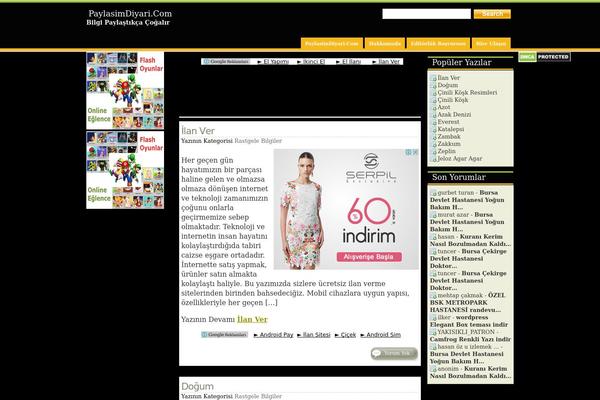This screenshot has height=400, width=600.
Task: Click the İlan Sitesi ad link
Action: pyautogui.click(x=316, y=335)
